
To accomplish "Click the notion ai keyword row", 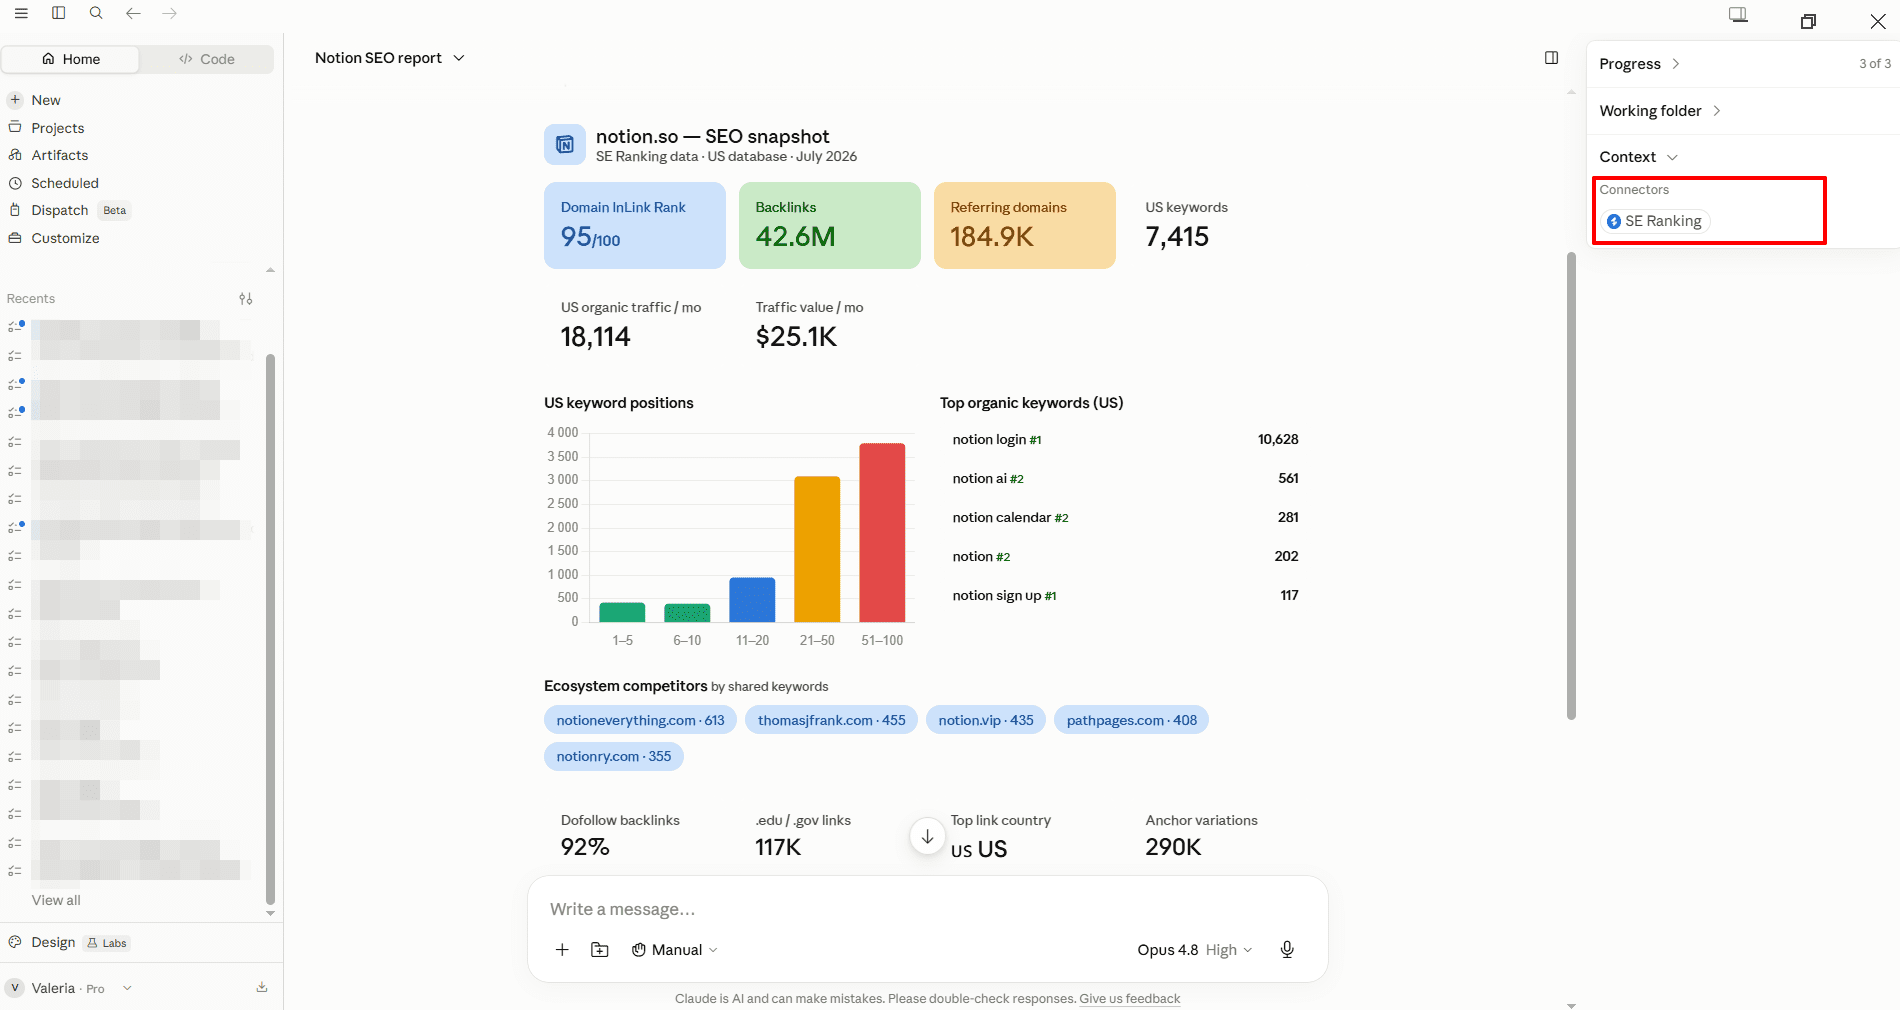I will point(1125,479).
